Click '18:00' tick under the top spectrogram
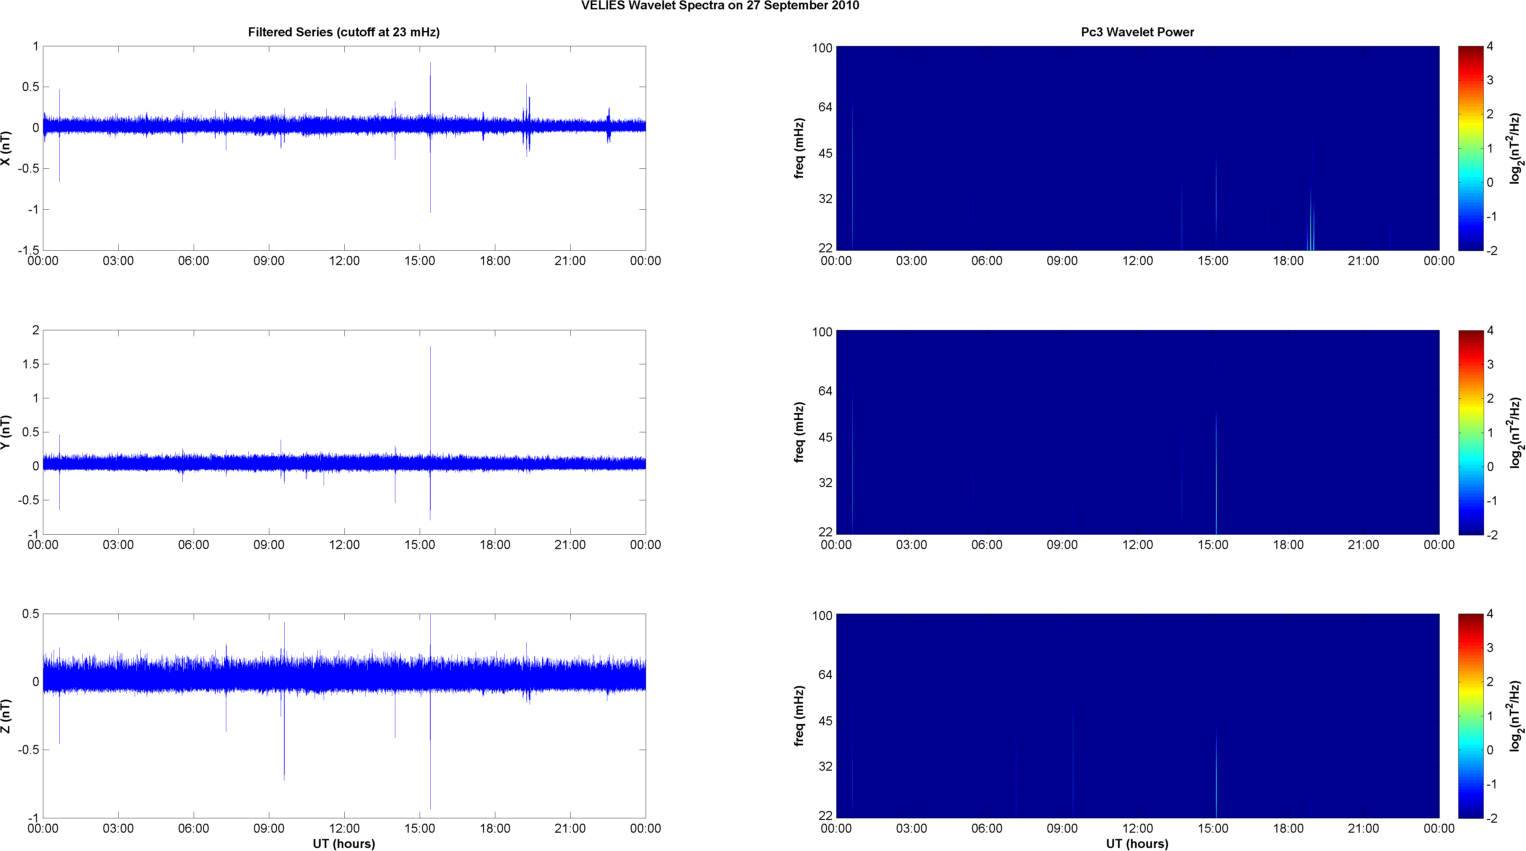The width and height of the screenshot is (1526, 851). point(1288,261)
